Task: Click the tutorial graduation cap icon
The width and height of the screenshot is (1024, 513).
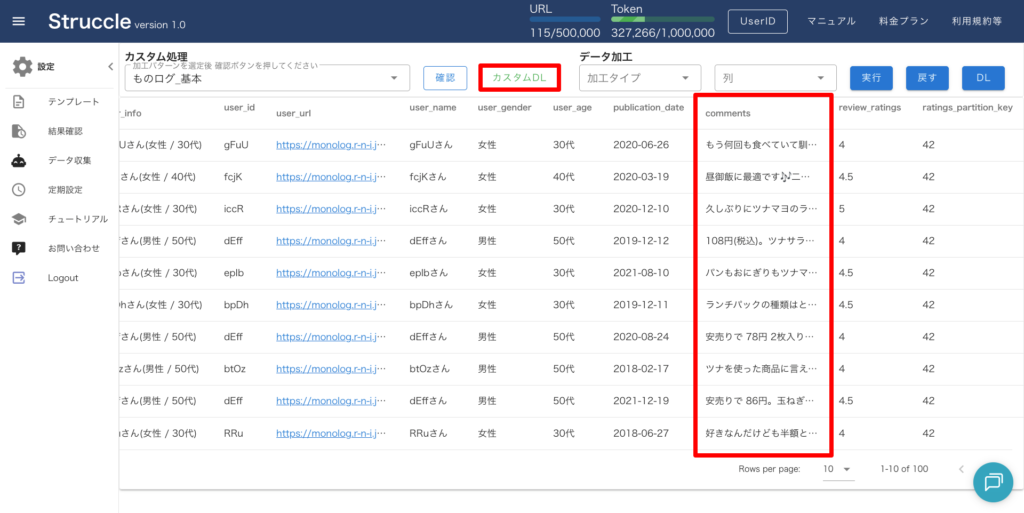Action: [18, 219]
